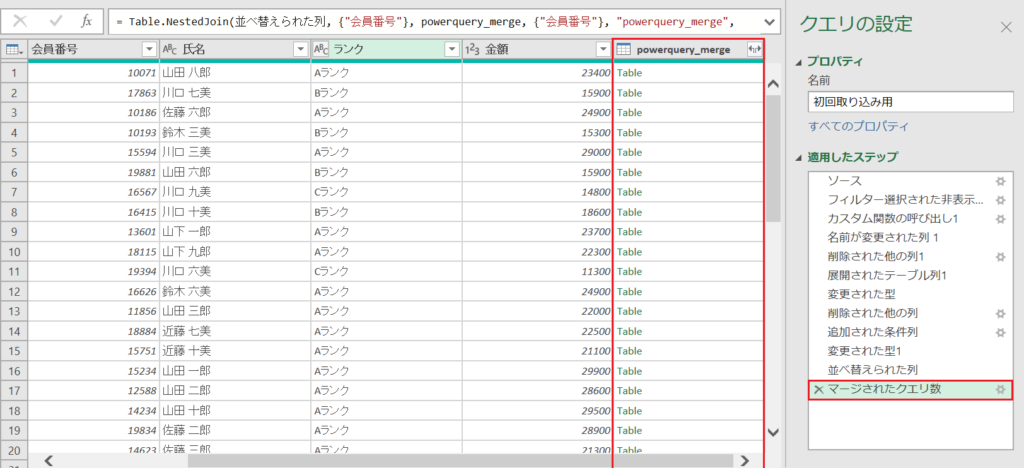Viewport: 1024px width, 468px height.
Task: Click the cell 近藤 七美
Action: pos(235,331)
